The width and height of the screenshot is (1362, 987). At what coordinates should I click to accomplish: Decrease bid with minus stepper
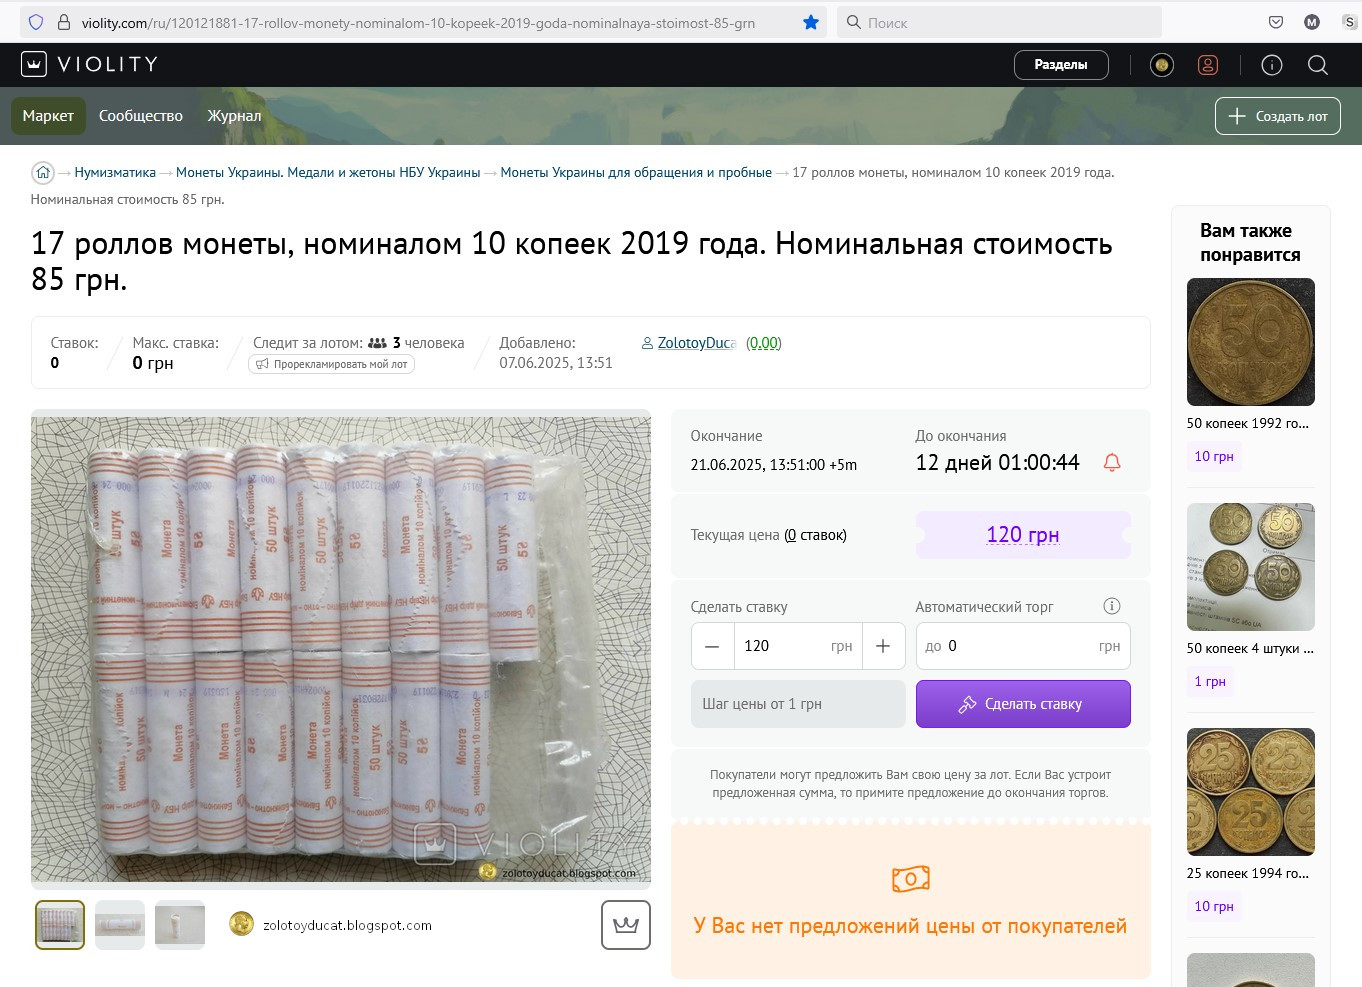point(712,646)
